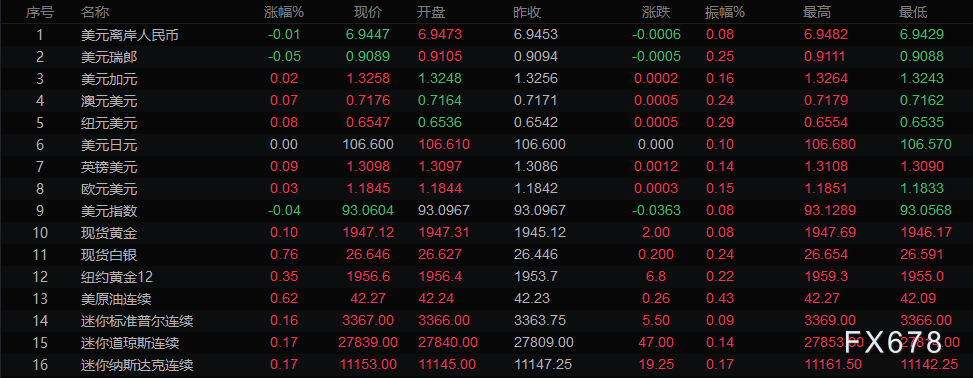Open the 美元离岸人民币 row
This screenshot has width=973, height=378.
(x=486, y=35)
